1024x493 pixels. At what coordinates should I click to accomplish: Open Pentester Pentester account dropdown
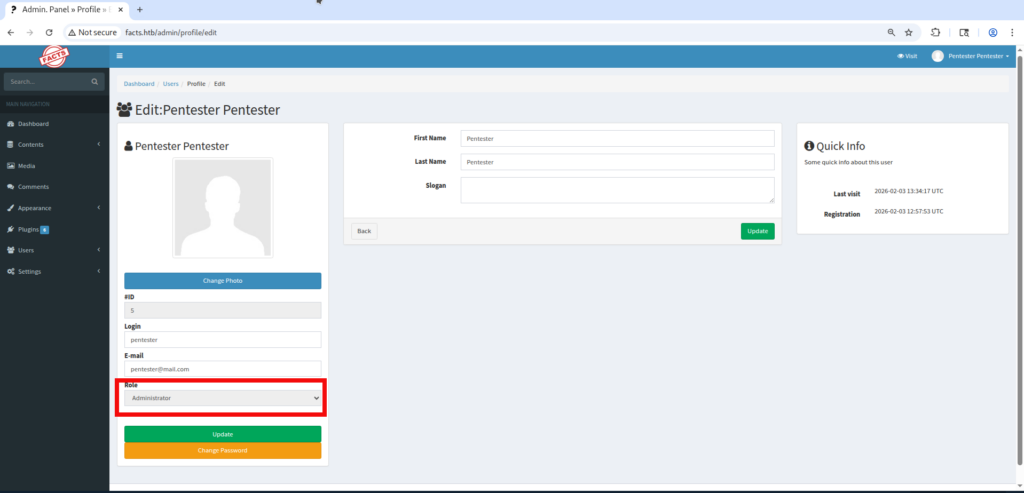(x=970, y=56)
